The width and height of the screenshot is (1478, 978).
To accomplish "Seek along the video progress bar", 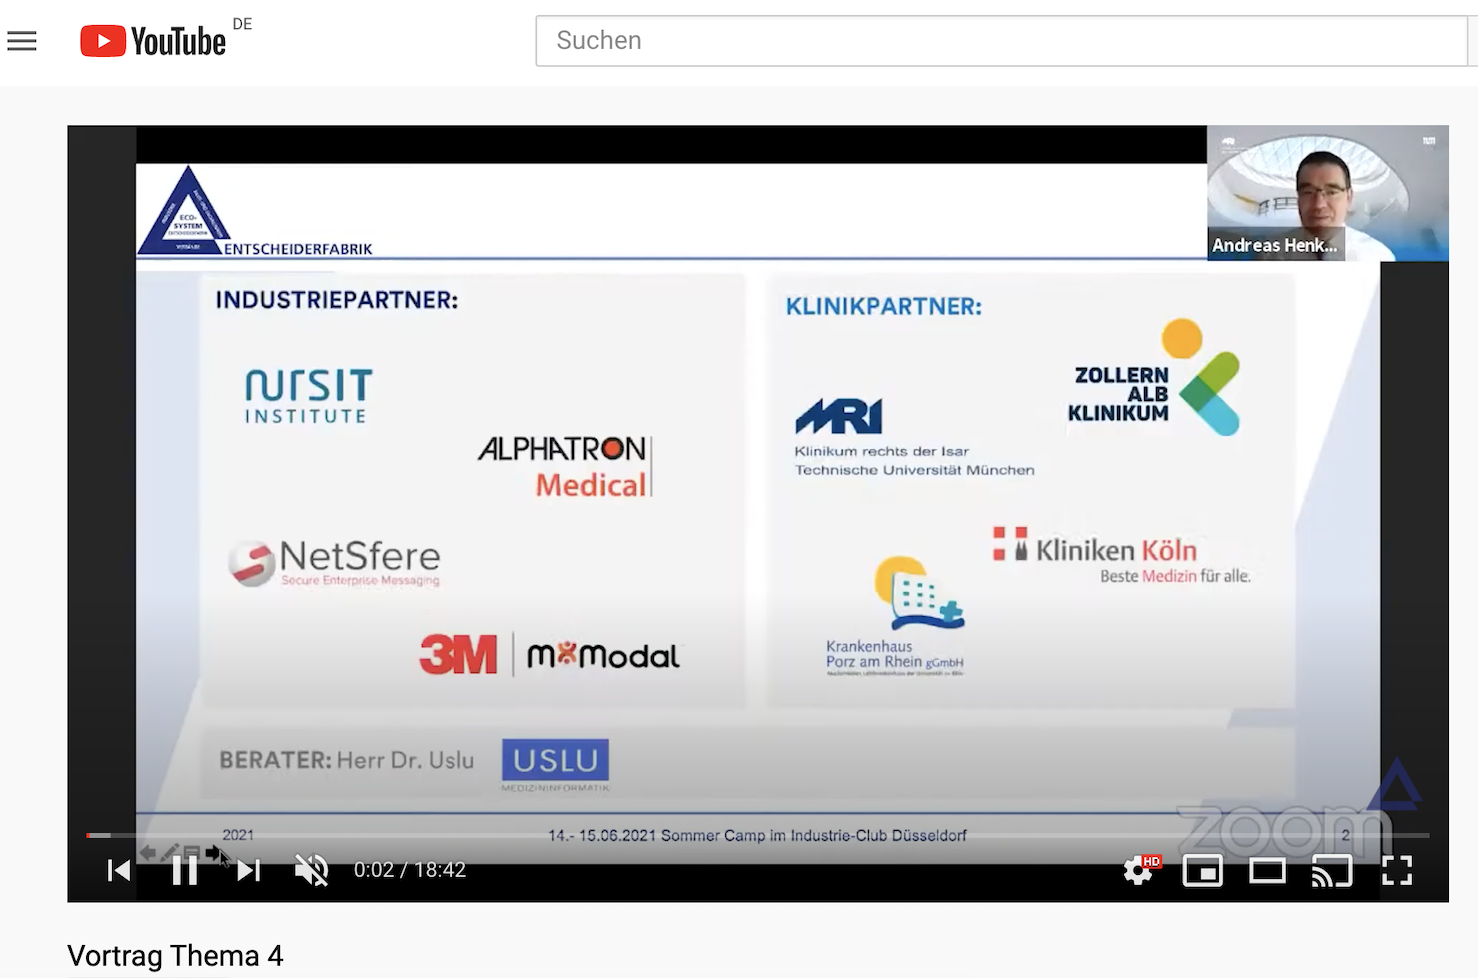I will 757,835.
